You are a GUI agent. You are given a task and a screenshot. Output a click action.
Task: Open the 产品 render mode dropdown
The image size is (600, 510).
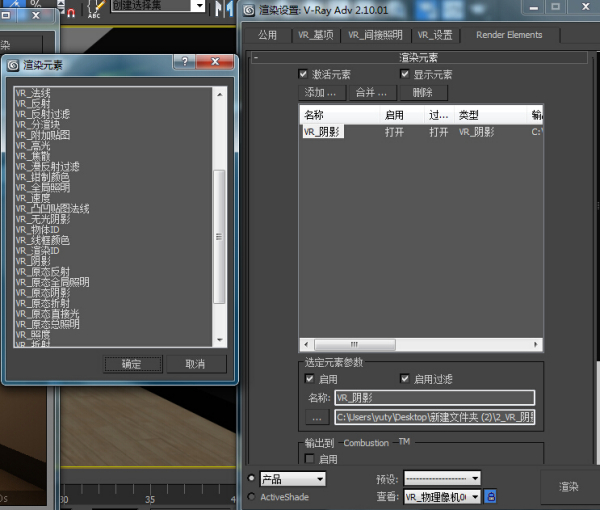293,479
